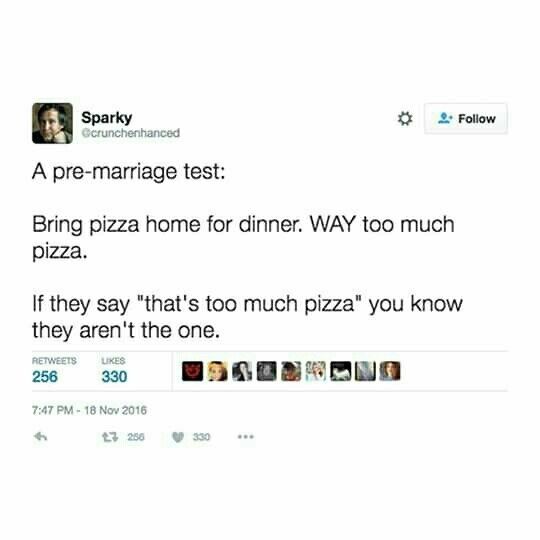Open the three-dot more options icon

pos(246,437)
